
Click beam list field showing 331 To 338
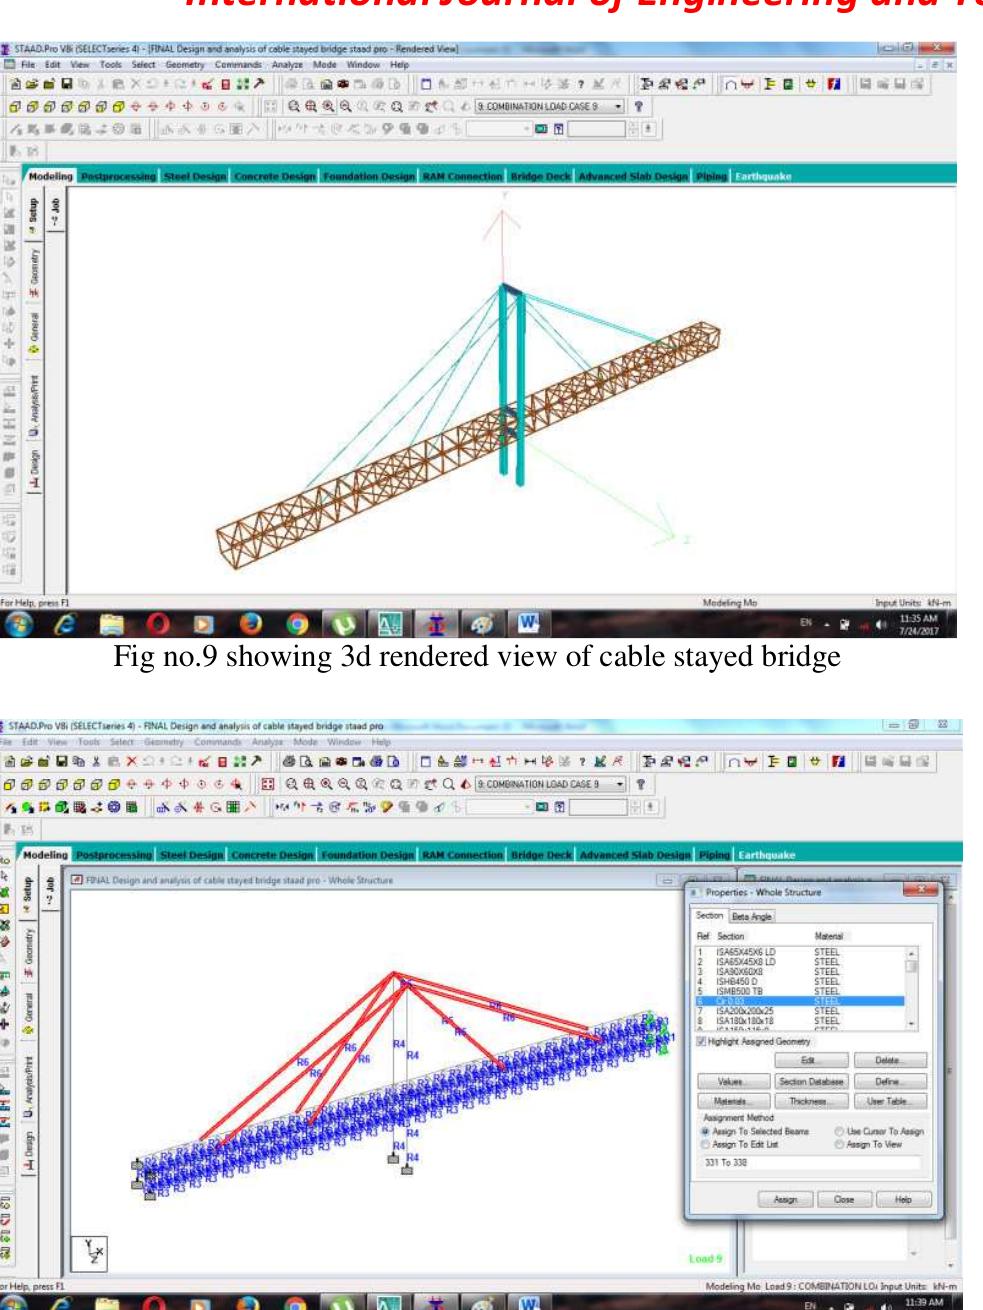[810, 1162]
